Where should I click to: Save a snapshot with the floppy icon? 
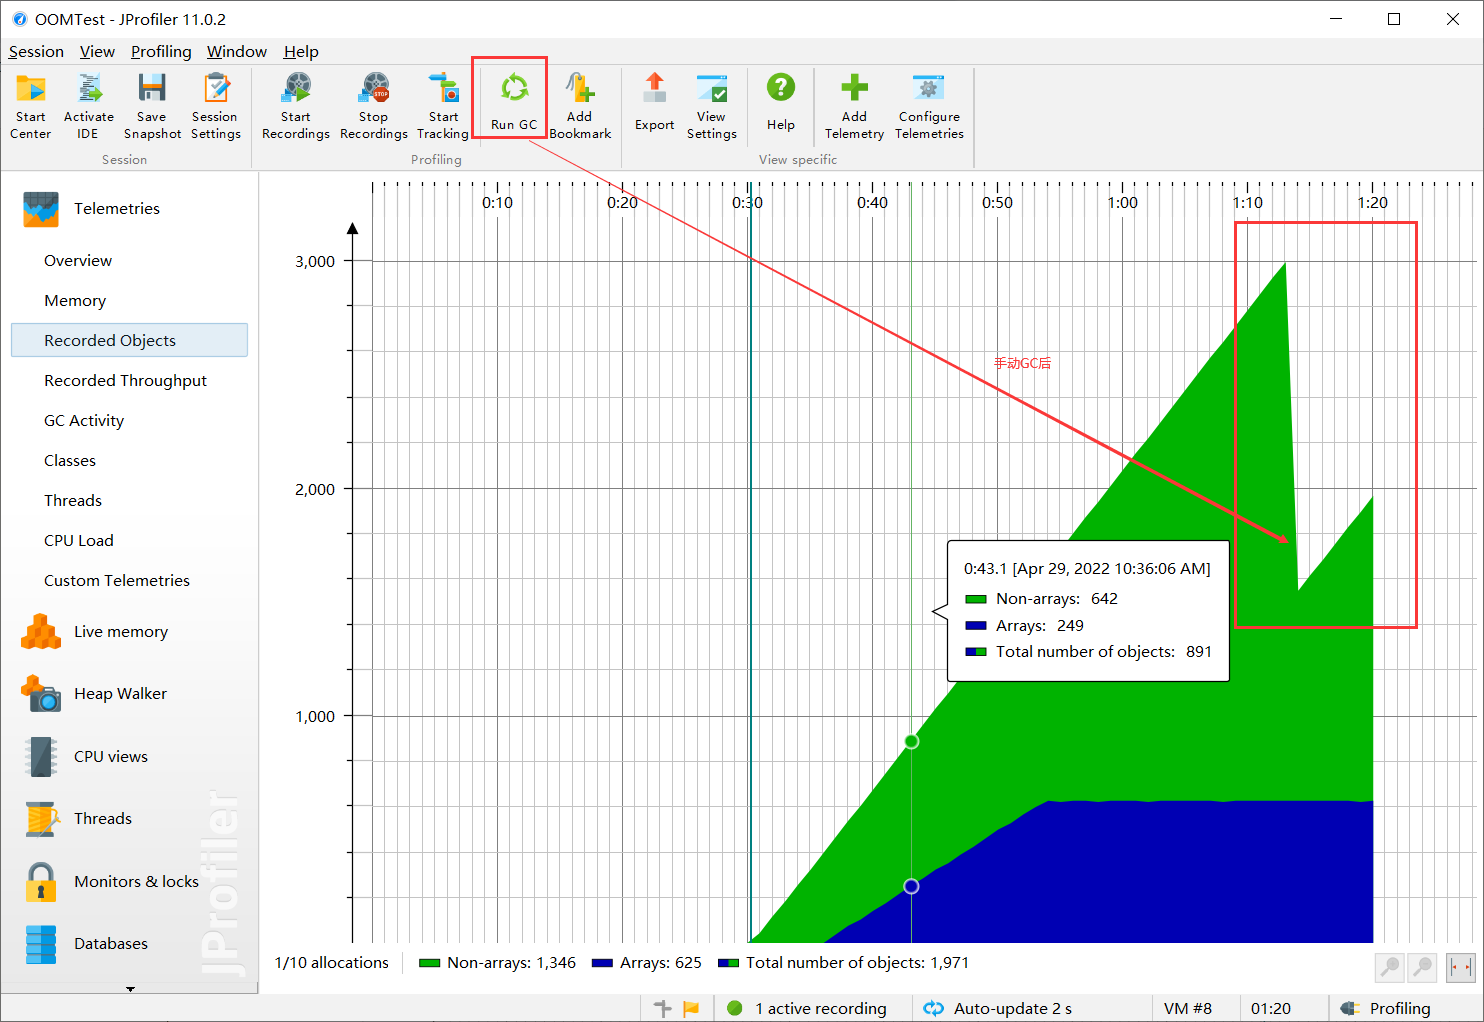click(152, 105)
